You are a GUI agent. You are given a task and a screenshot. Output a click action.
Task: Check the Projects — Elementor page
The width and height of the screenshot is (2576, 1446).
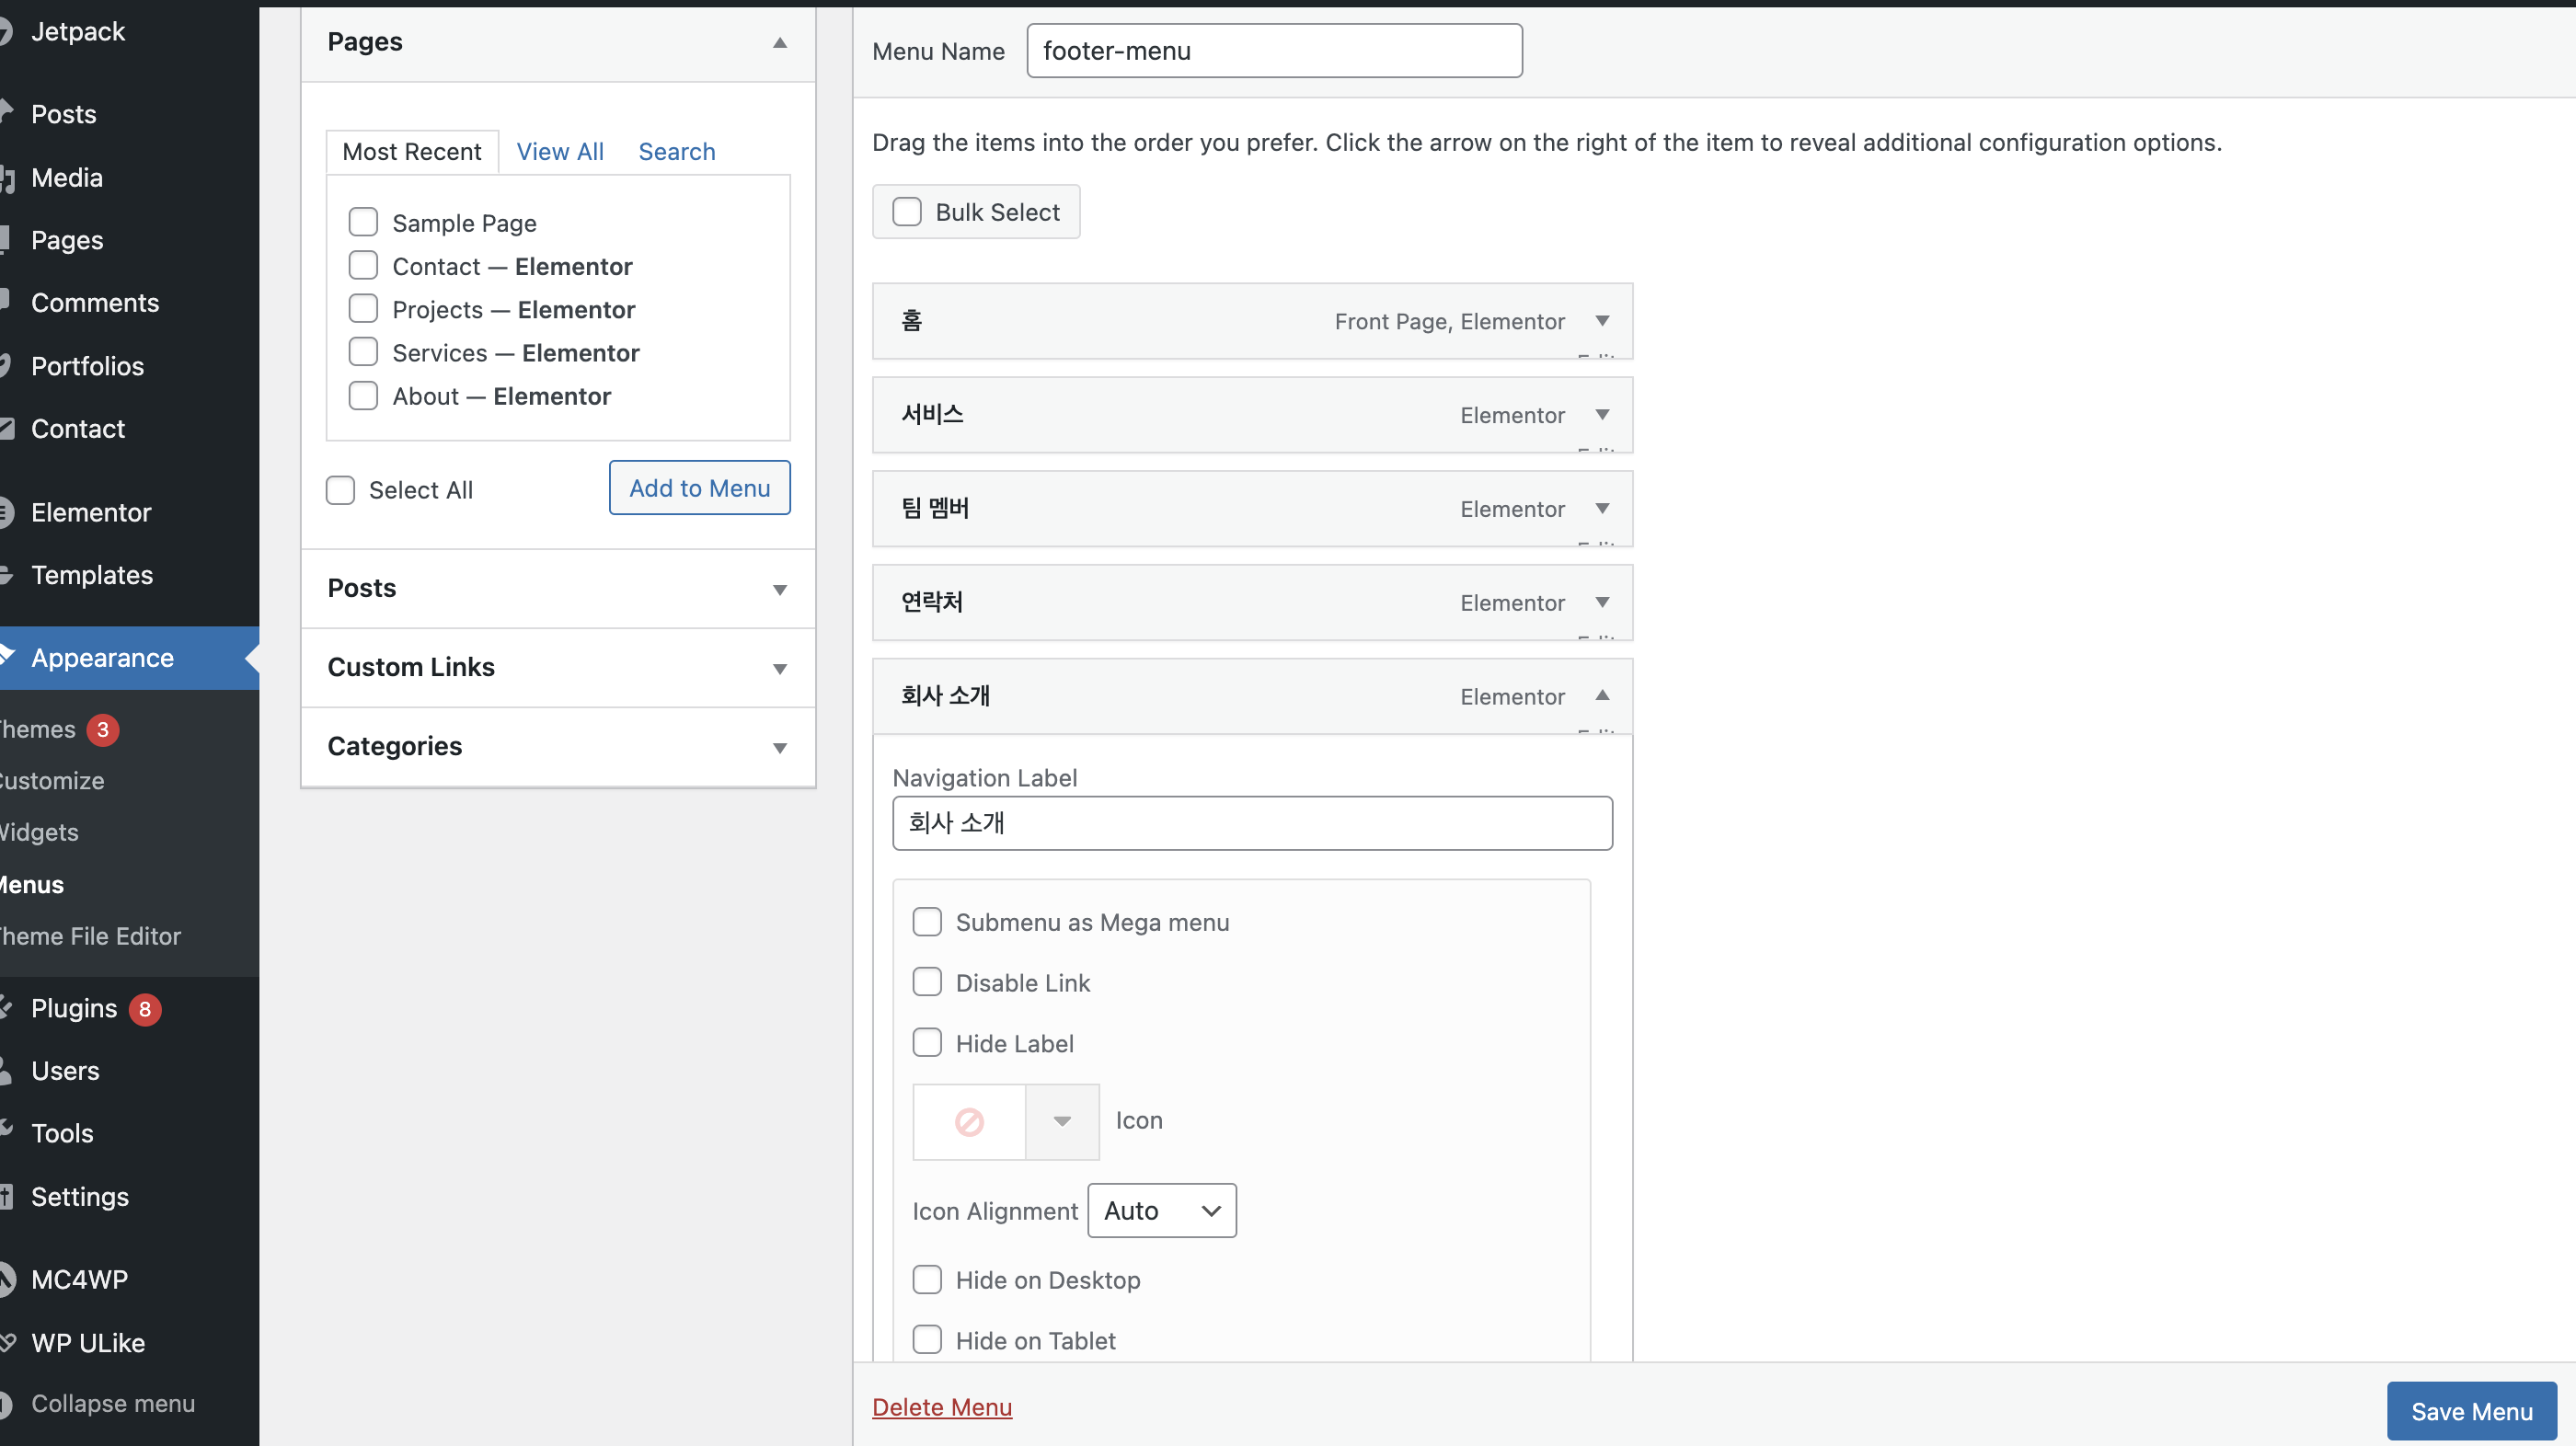(x=363, y=308)
